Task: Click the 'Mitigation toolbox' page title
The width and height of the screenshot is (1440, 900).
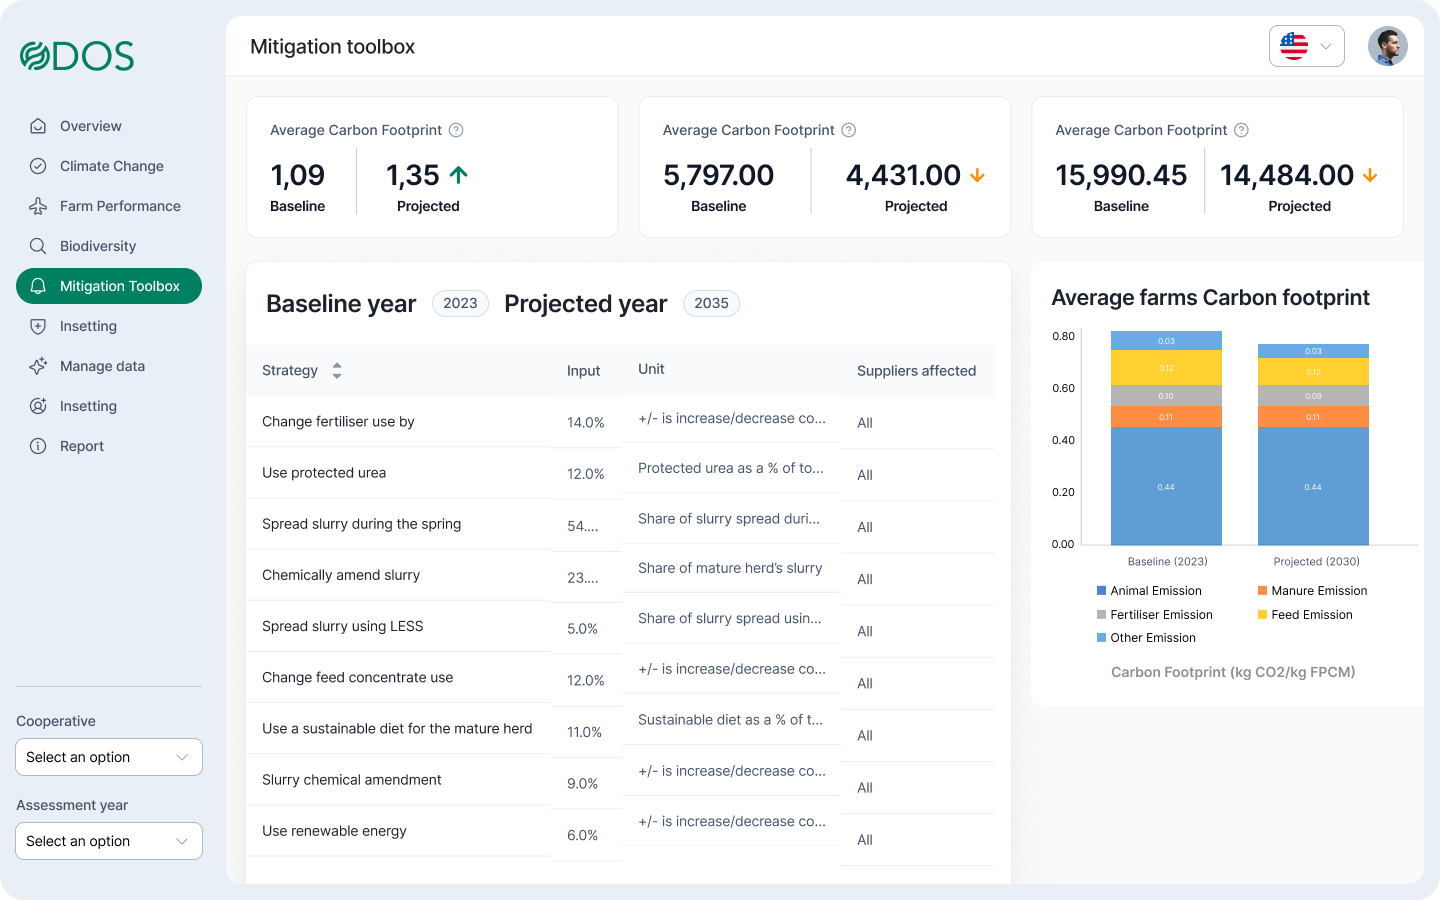Action: (x=332, y=47)
